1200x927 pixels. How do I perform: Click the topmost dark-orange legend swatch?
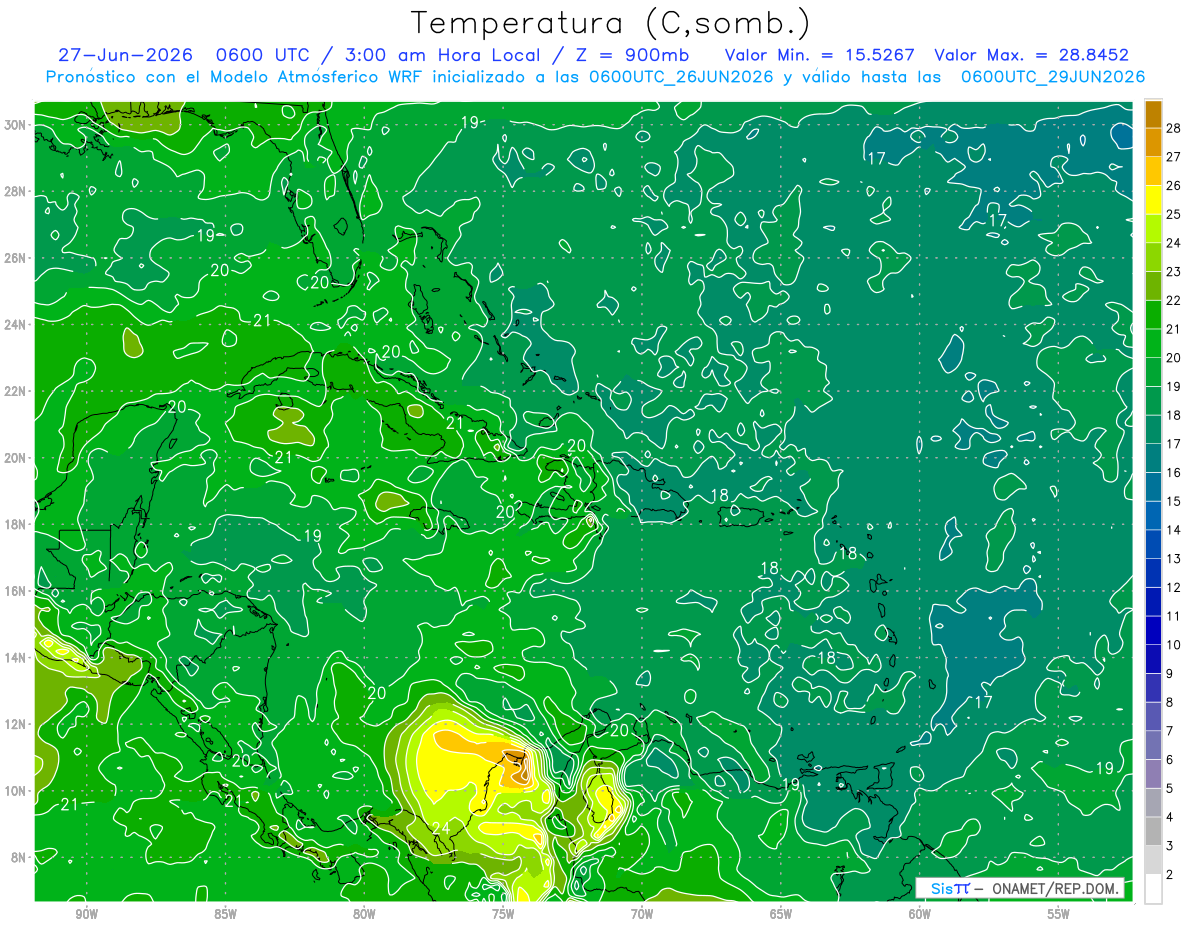click(x=1153, y=113)
